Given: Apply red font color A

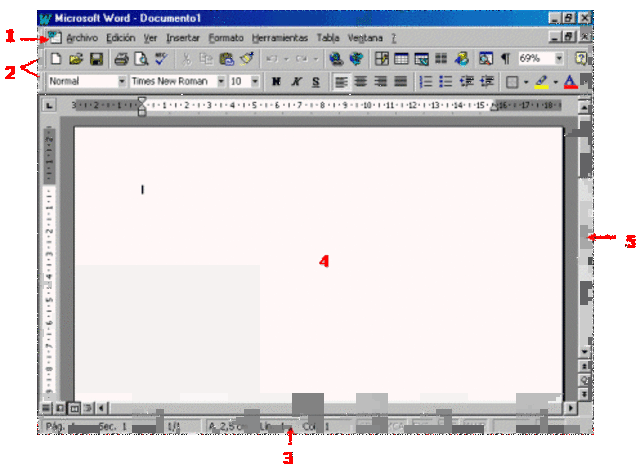Looking at the screenshot, I should (x=571, y=82).
